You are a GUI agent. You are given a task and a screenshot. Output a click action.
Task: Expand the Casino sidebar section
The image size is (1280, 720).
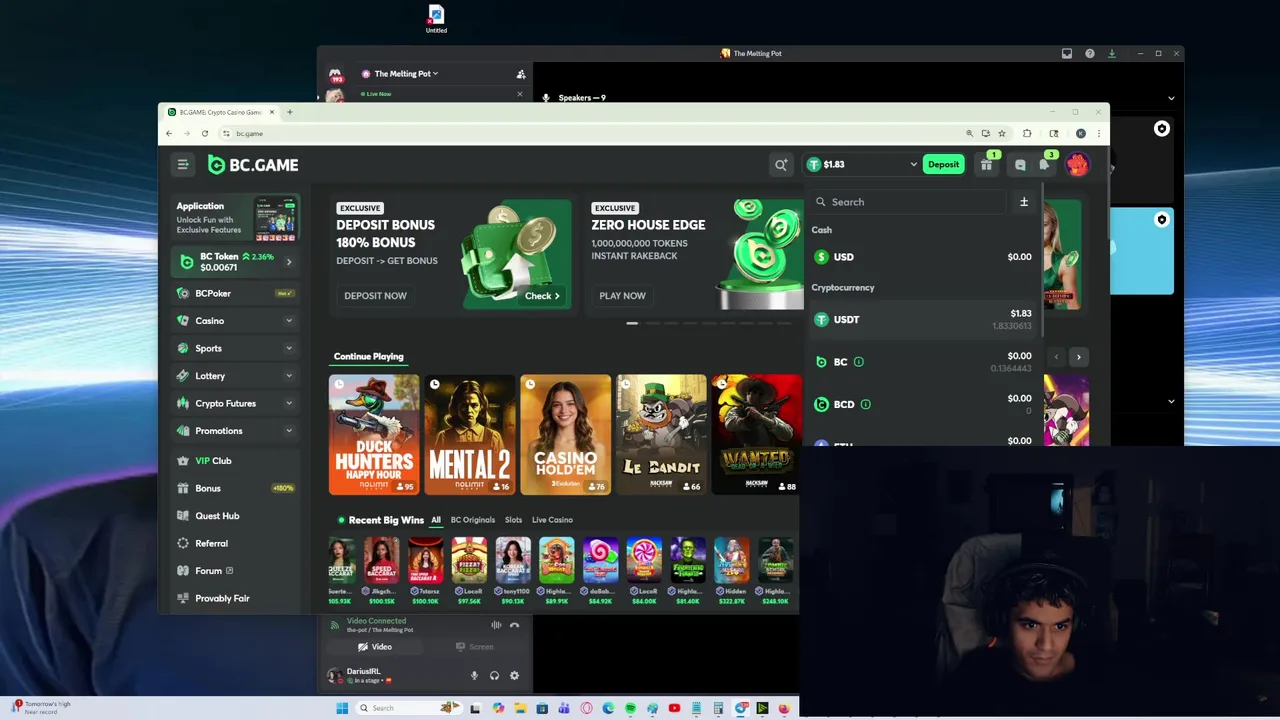click(x=289, y=321)
